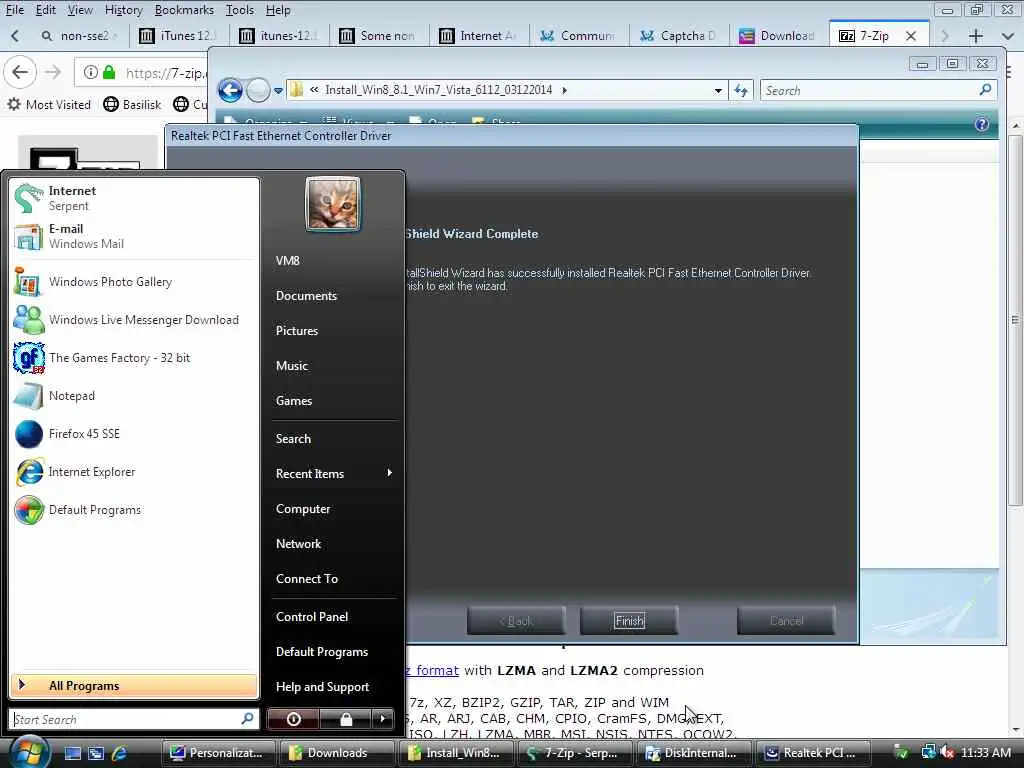
Task: Open Notepad from Start menu
Action: [x=134, y=396]
